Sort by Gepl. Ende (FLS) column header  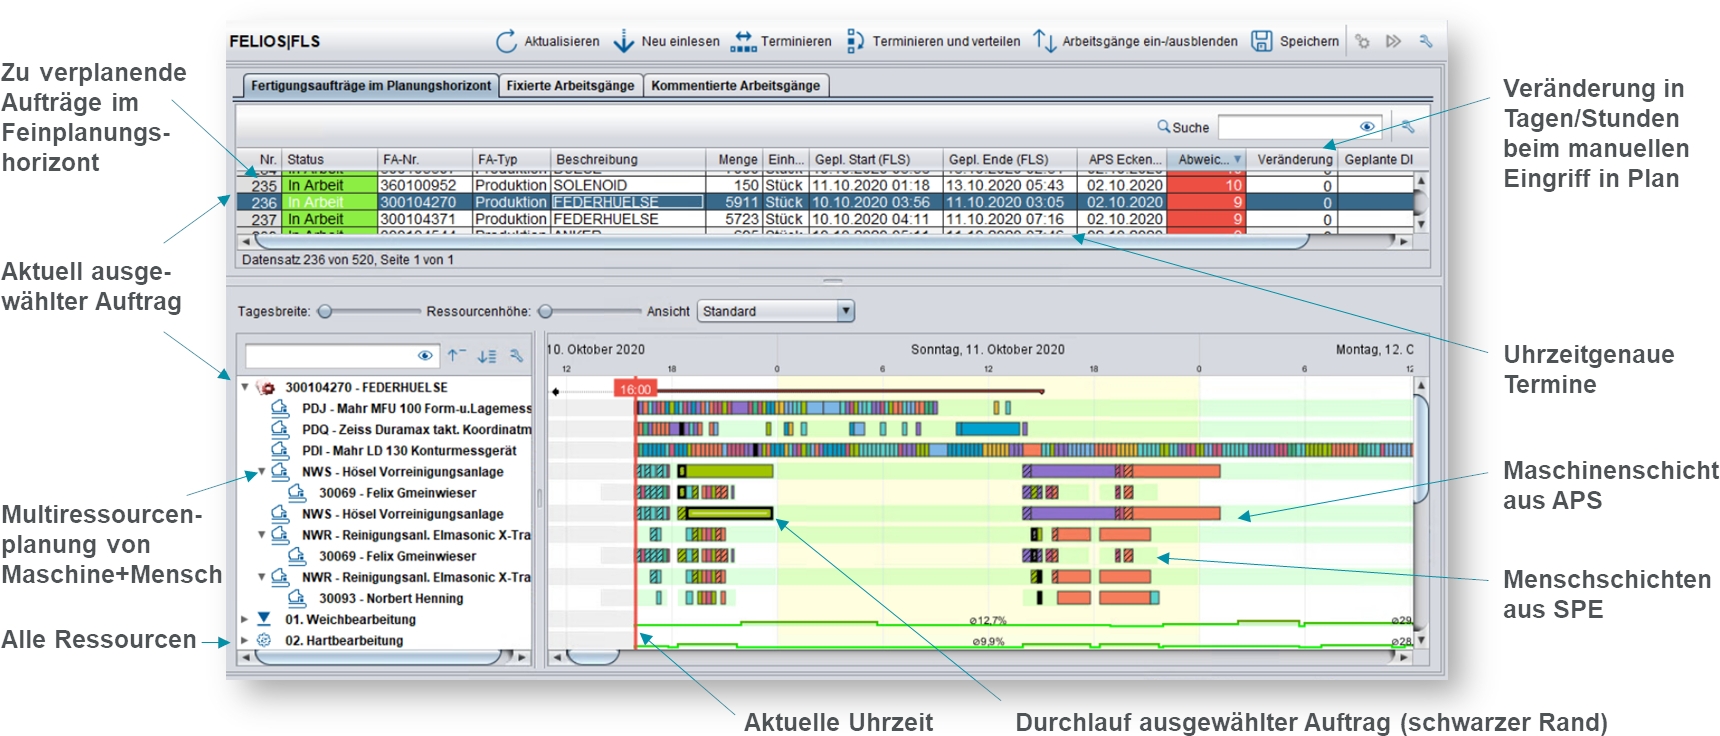tap(1010, 159)
